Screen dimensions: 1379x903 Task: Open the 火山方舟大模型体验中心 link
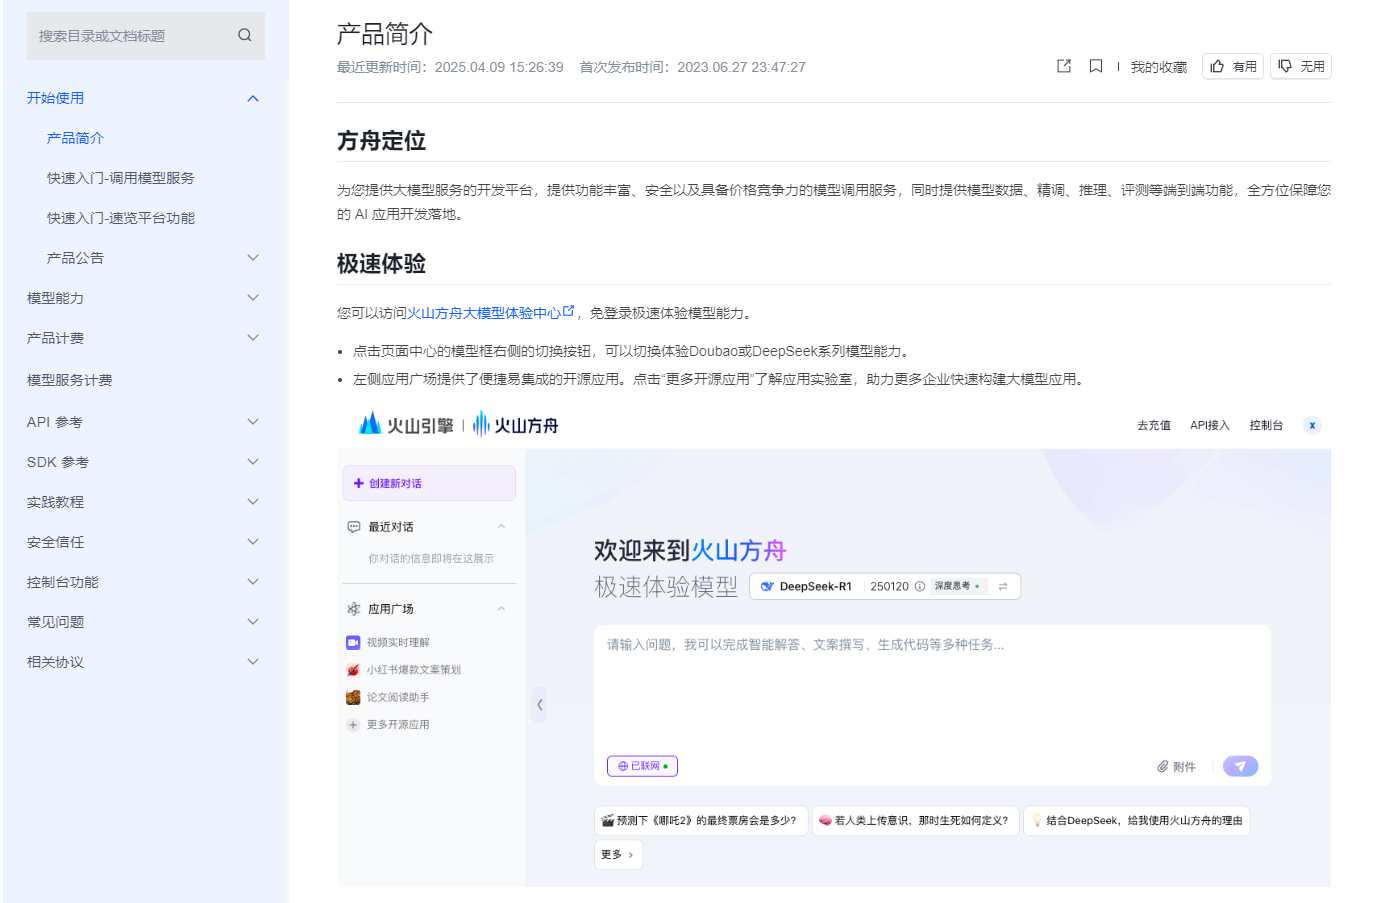pyautogui.click(x=490, y=313)
